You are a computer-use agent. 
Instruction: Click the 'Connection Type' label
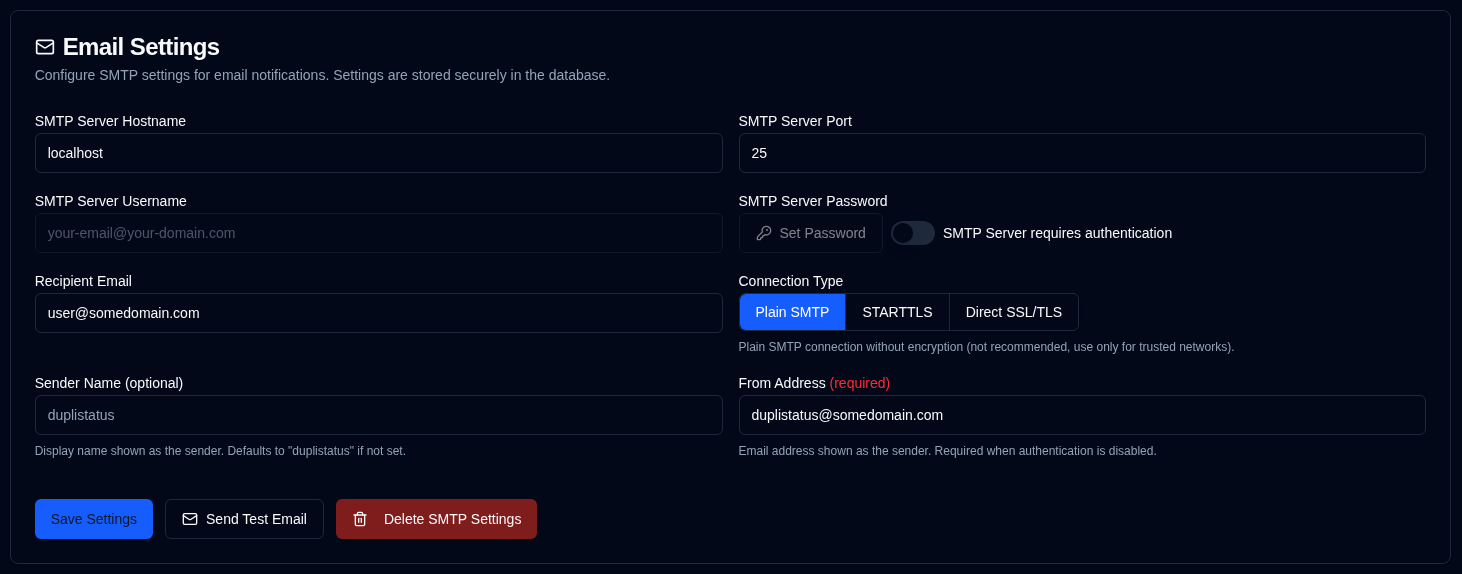[x=791, y=281]
